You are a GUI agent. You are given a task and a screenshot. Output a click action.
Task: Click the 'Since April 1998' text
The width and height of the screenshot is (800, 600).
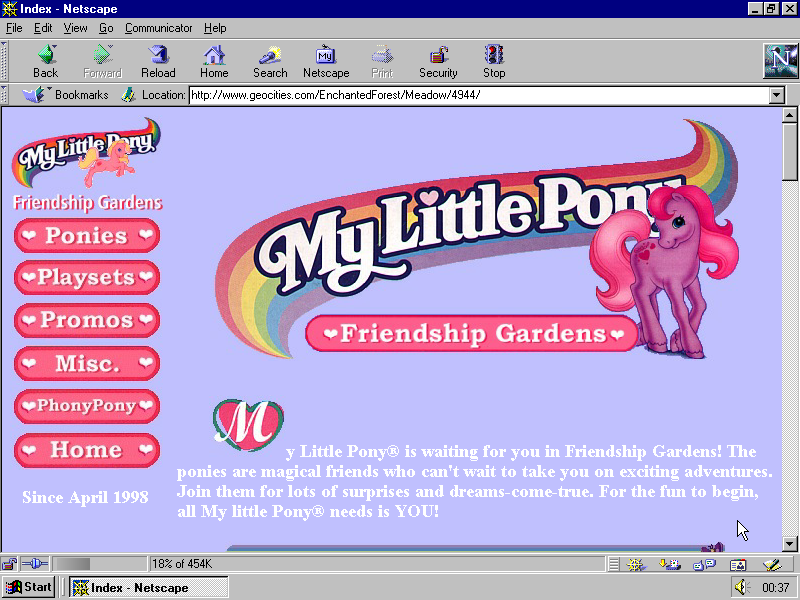tap(85, 497)
